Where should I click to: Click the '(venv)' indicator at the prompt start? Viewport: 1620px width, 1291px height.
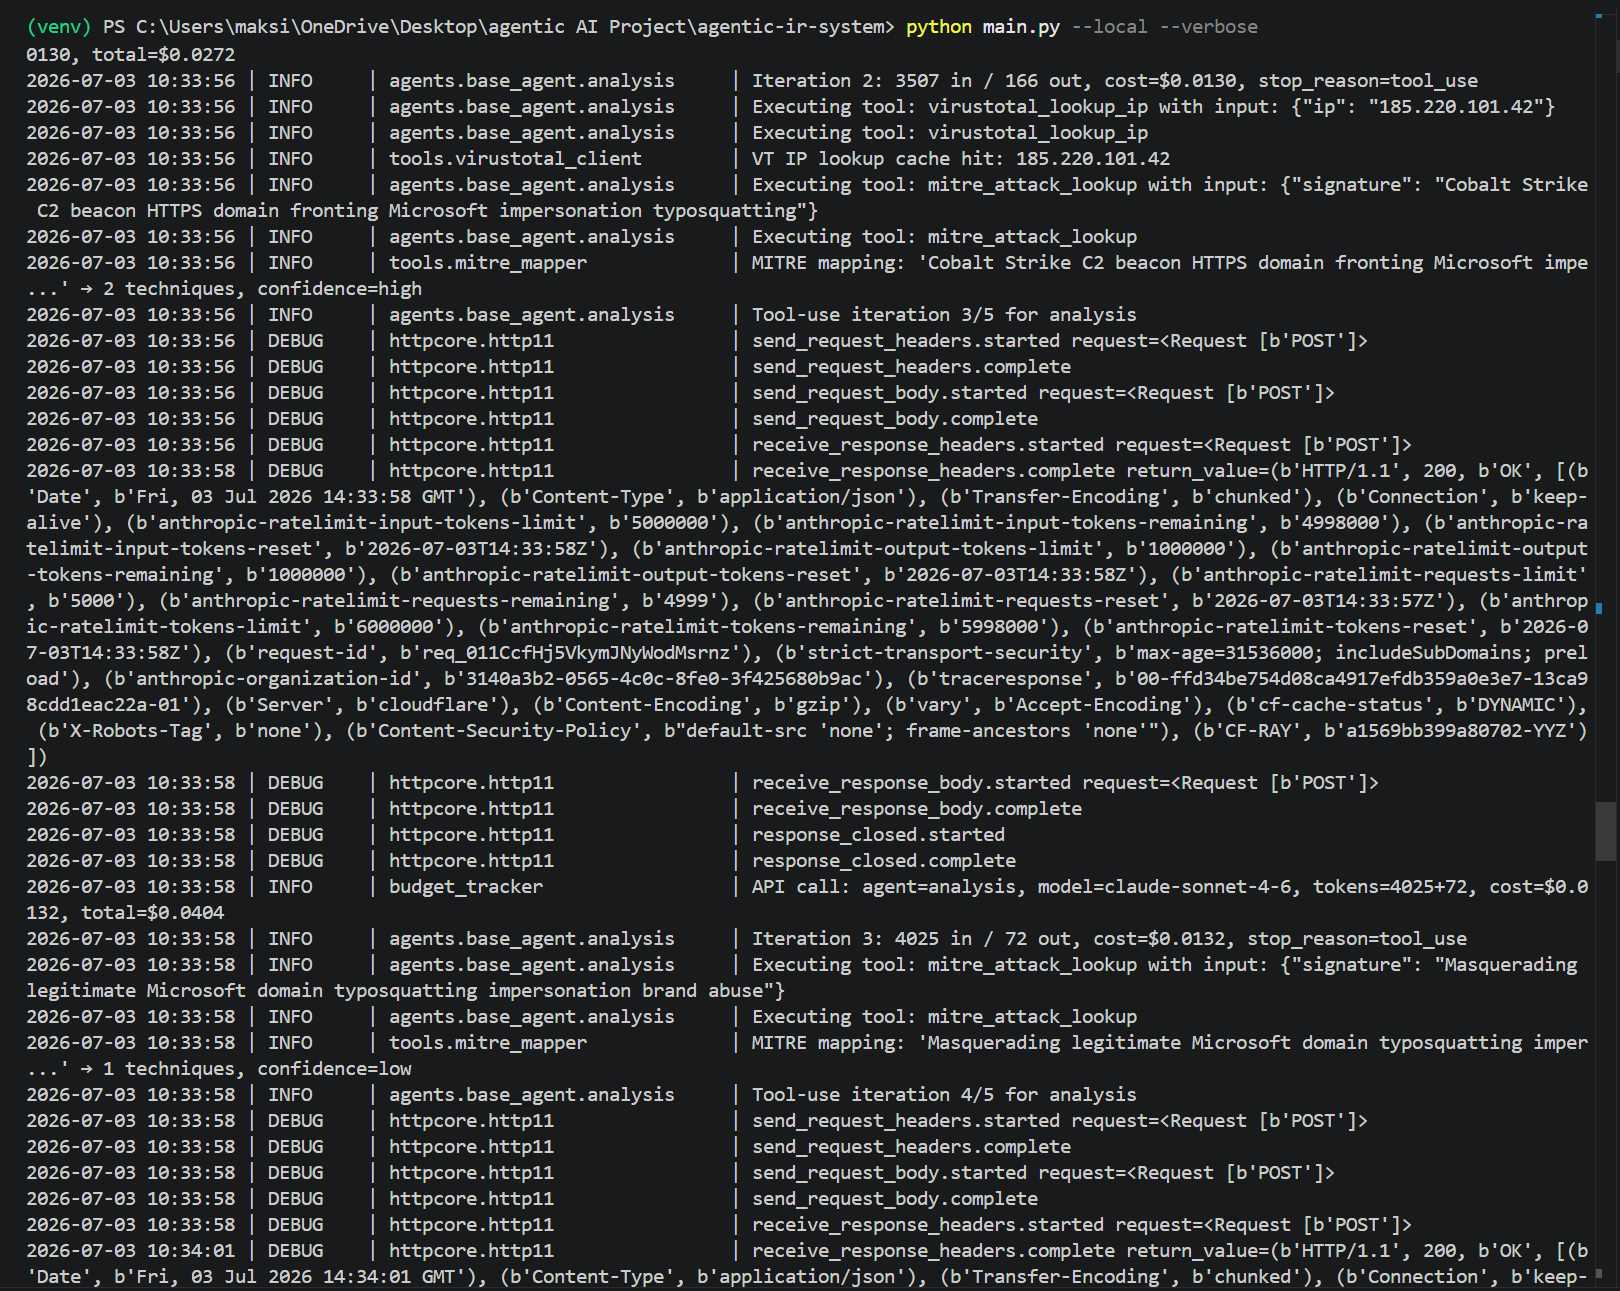tap(59, 27)
